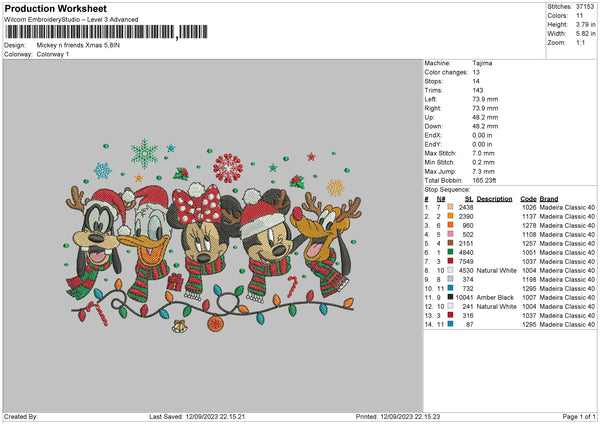Image resolution: width=600 pixels, height=424 pixels.
Task: Click the 'Brand' column header
Action: [549, 199]
